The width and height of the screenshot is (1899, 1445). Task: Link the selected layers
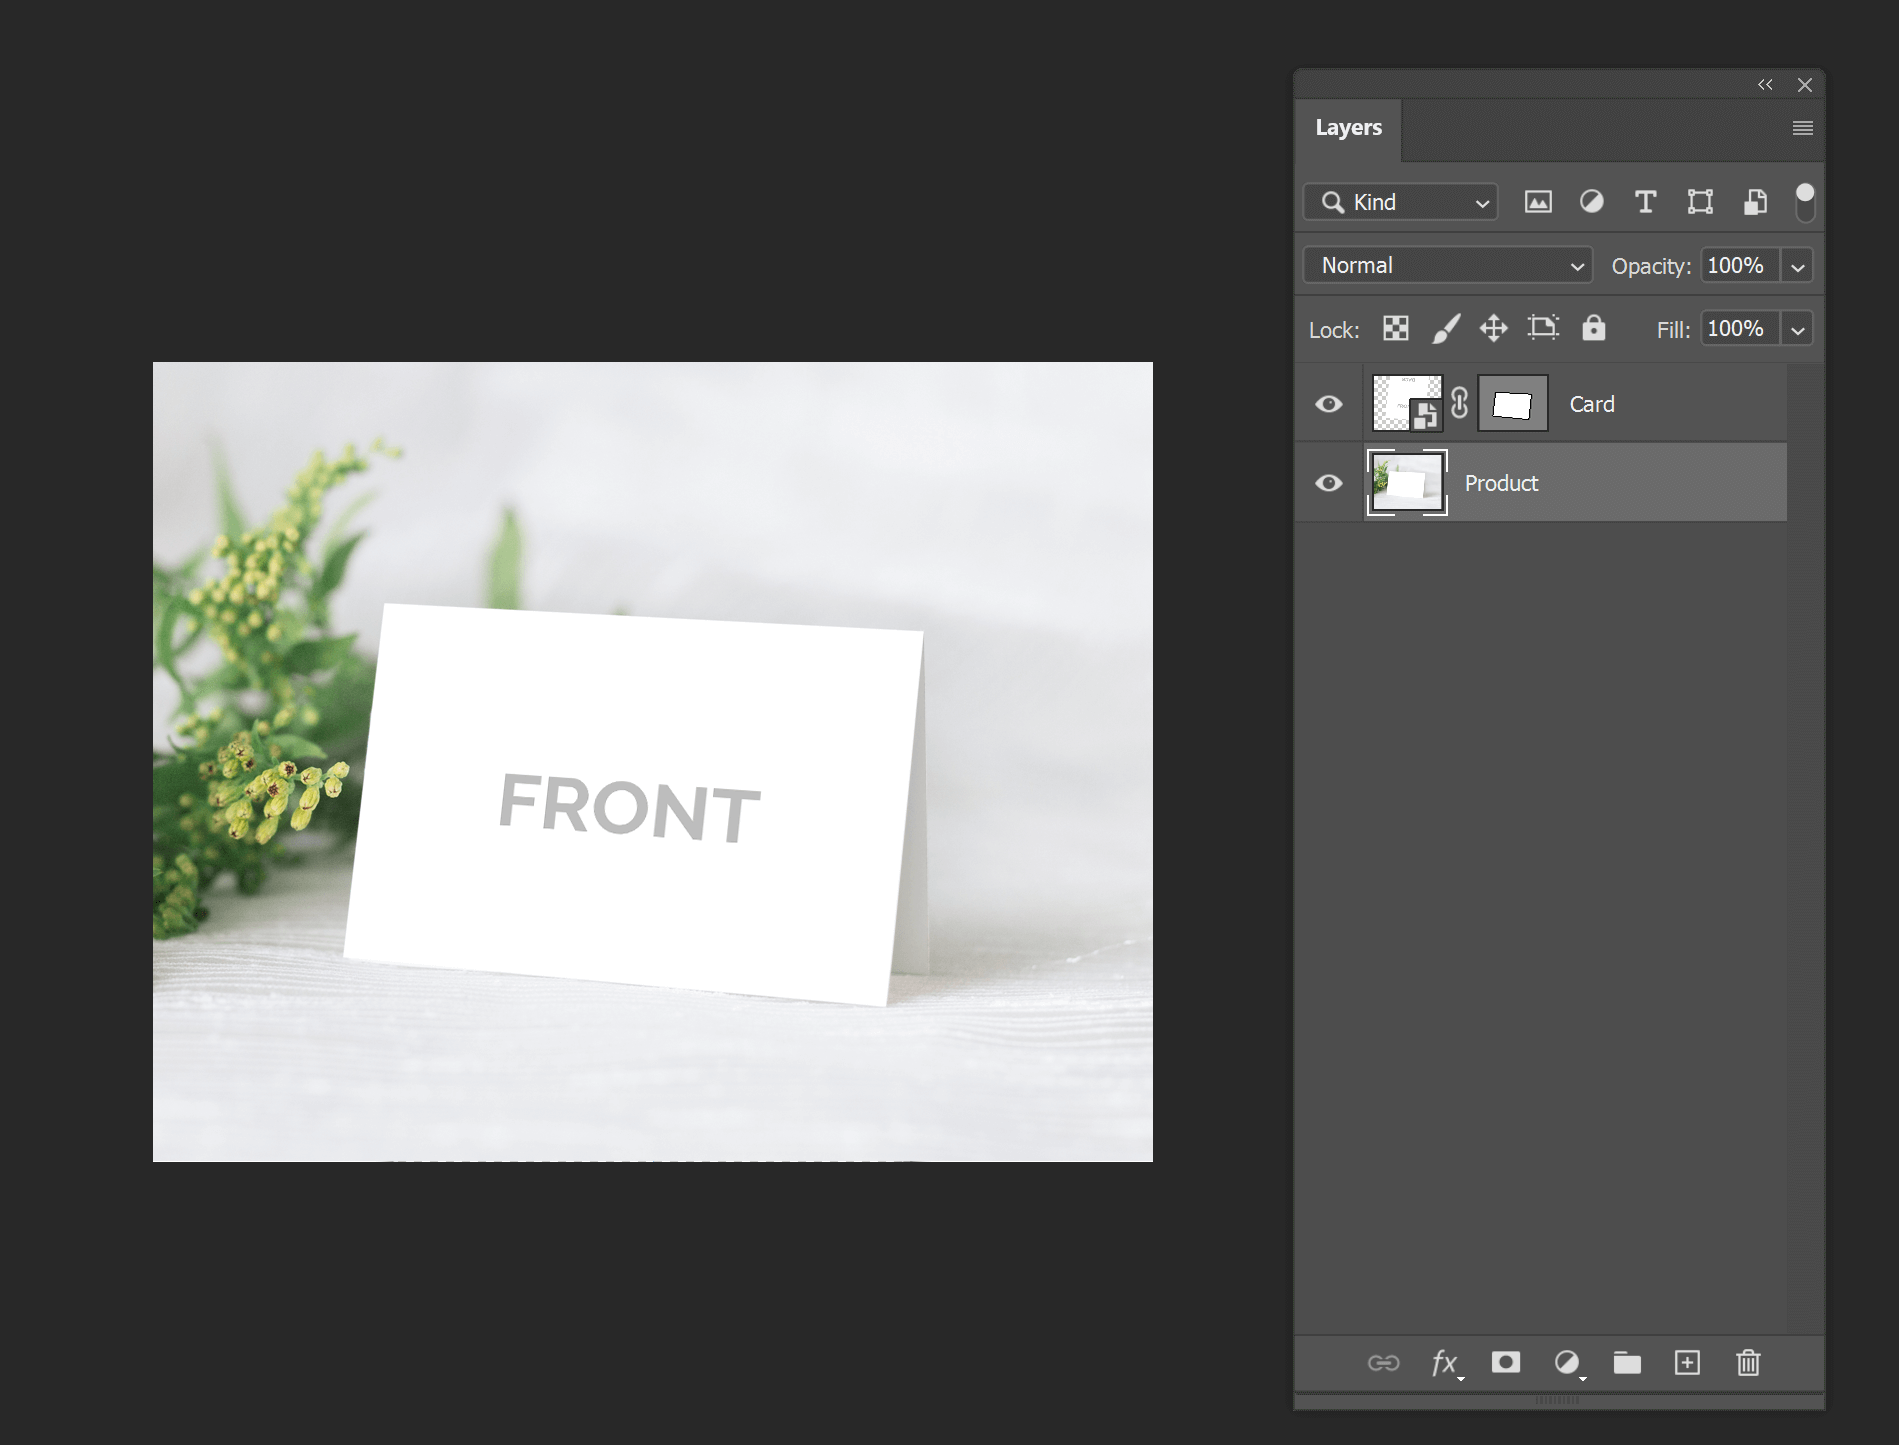1384,1362
